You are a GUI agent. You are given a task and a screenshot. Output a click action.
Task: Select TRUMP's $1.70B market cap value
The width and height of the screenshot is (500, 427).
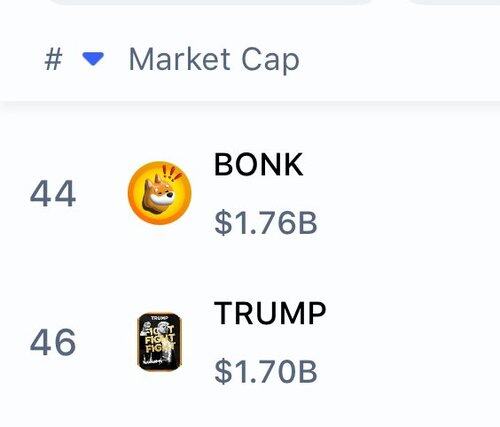[266, 371]
